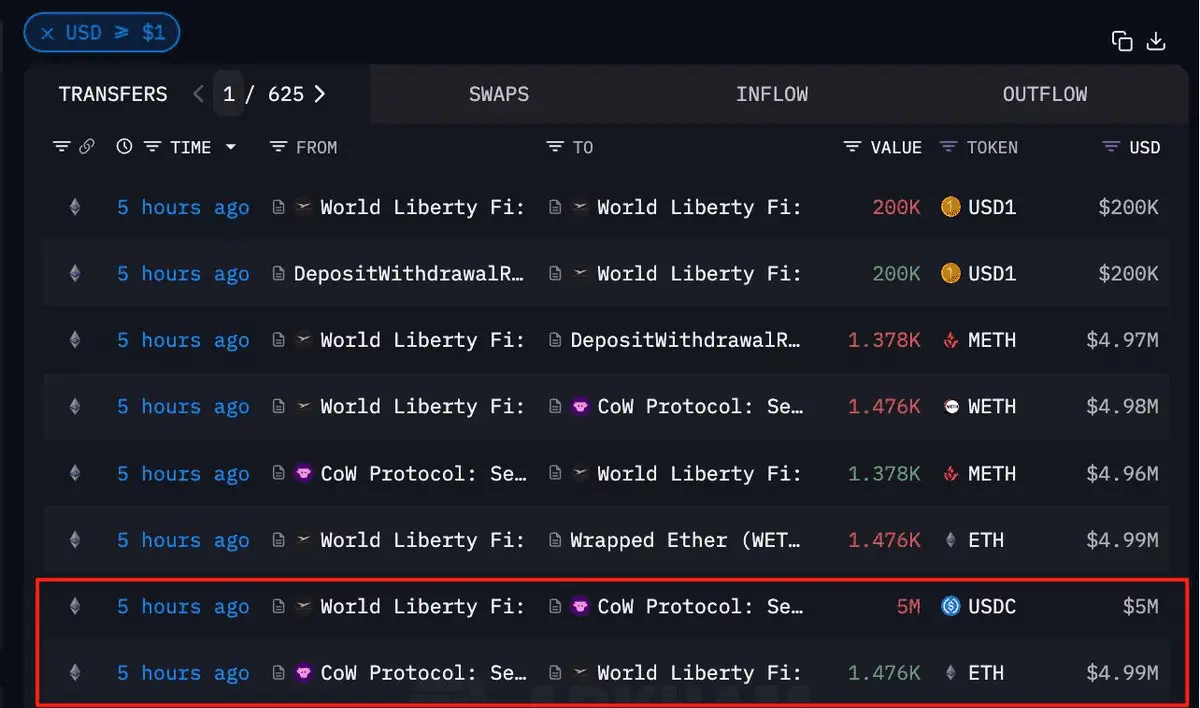Click the $5M USD amount
Viewport: 1200px width, 708px height.
pos(1140,606)
